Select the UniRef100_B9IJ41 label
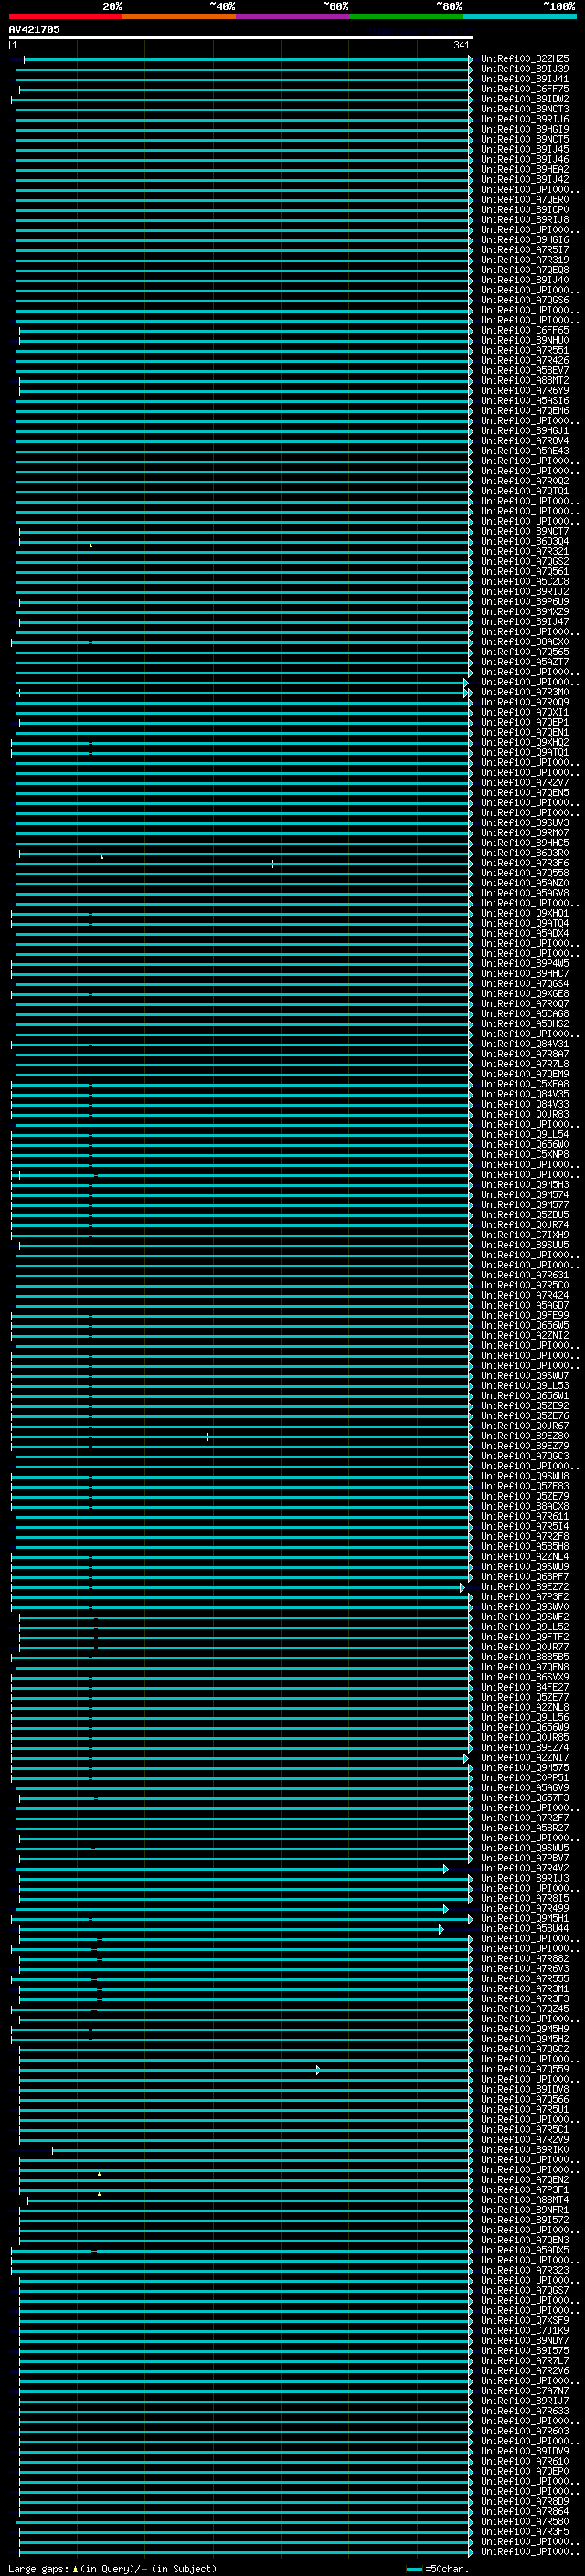Screen dimensions: 585x2576 point(525,79)
